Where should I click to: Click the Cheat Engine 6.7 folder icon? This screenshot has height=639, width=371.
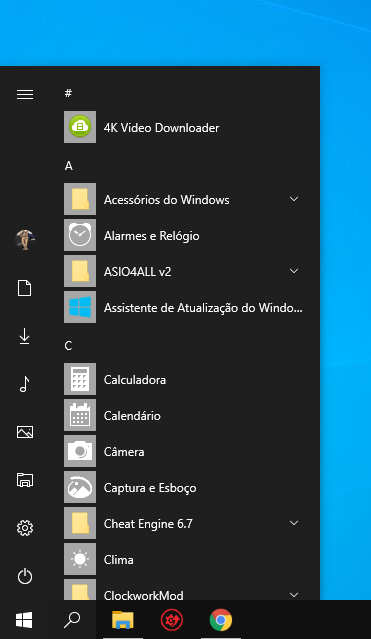(x=80, y=523)
